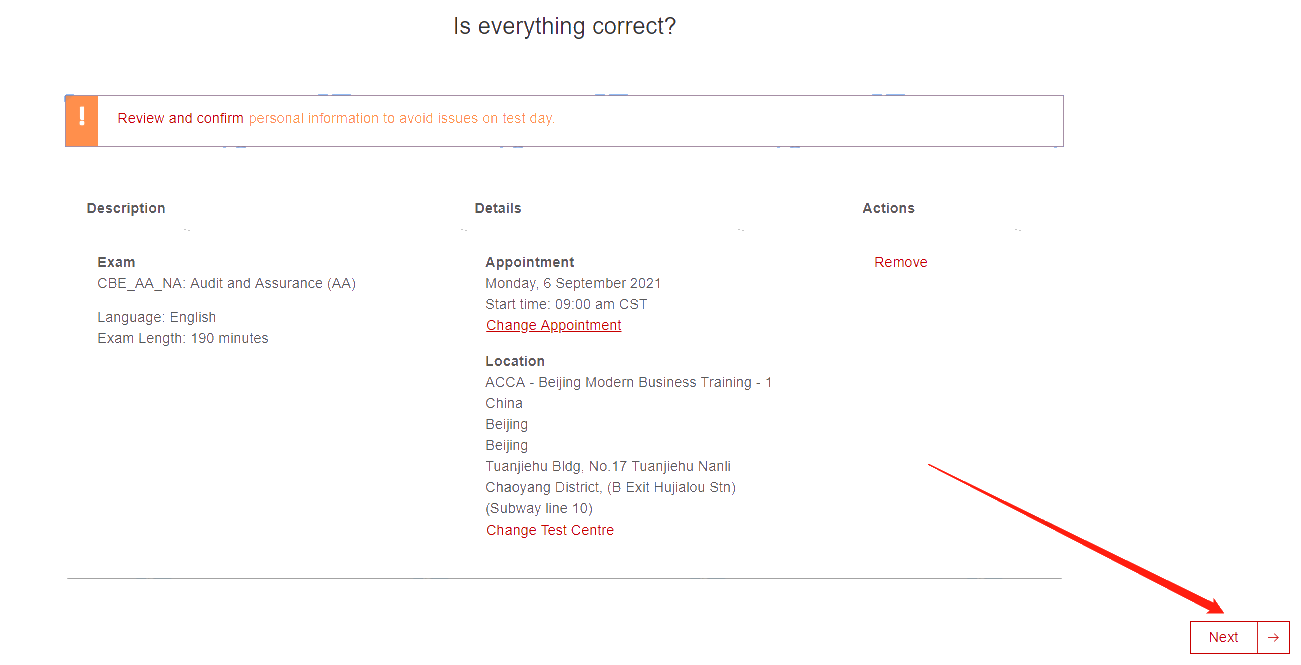Click the 'Start time: 09:00 am CST' text
Screen dimensions: 1301x665
point(566,304)
